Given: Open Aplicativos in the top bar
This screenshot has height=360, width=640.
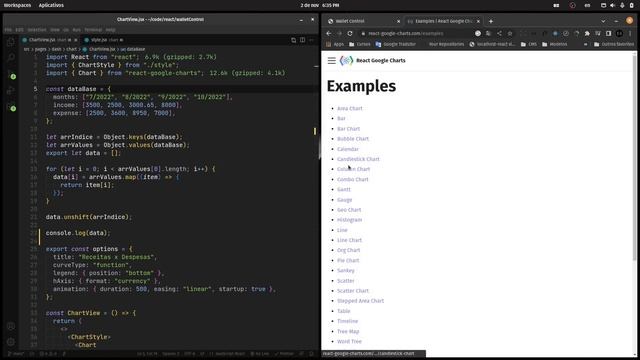Looking at the screenshot, I should coord(51,5).
